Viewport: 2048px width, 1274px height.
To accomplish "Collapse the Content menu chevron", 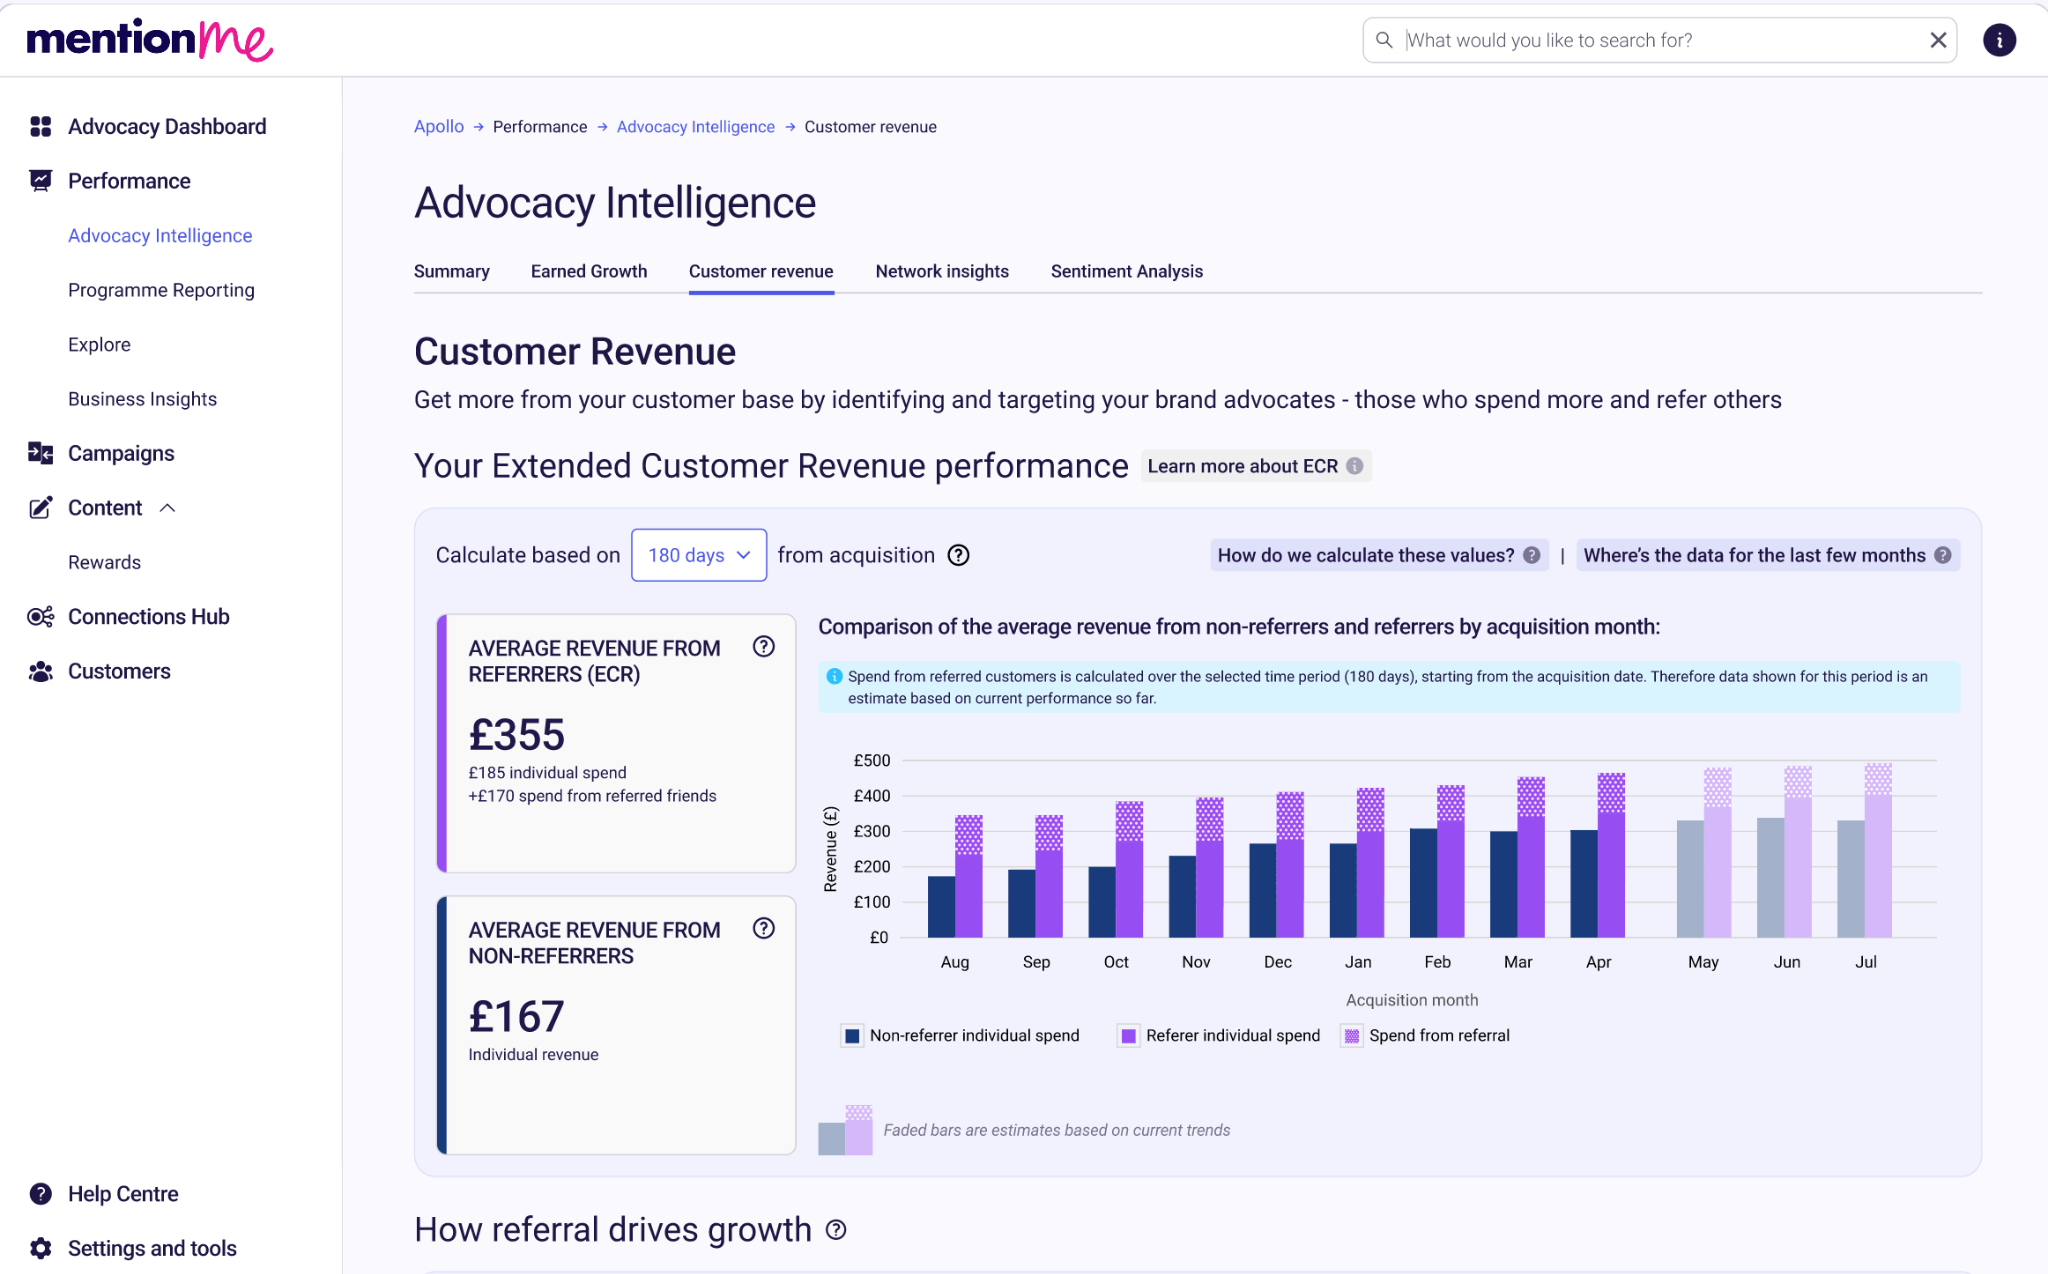I will (168, 508).
